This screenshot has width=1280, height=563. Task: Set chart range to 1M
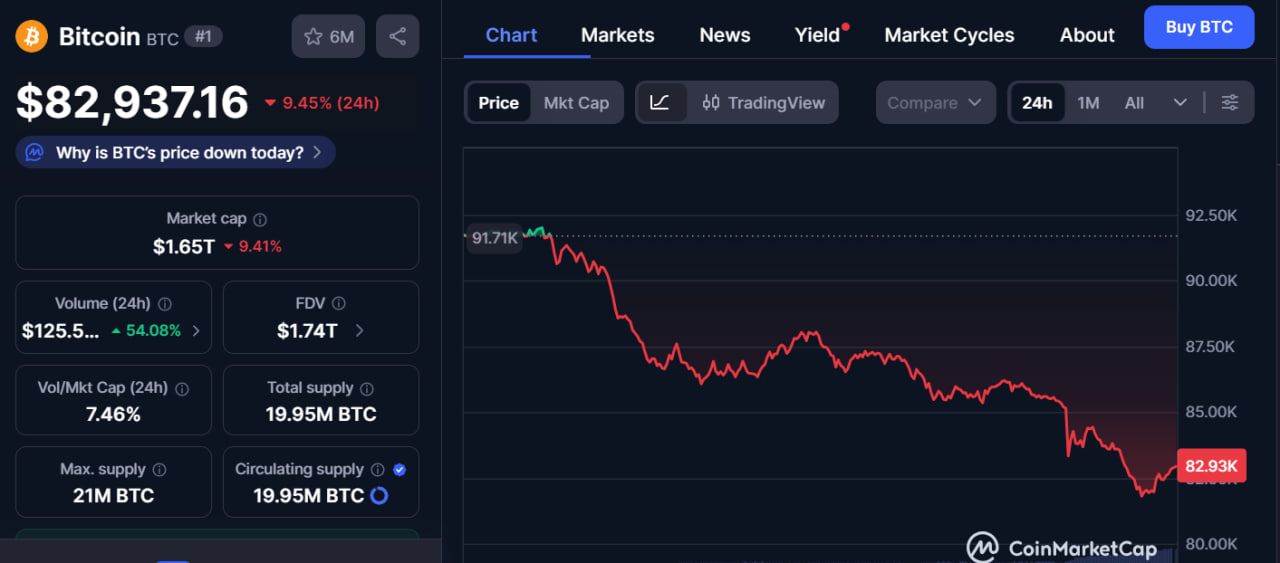(x=1088, y=103)
